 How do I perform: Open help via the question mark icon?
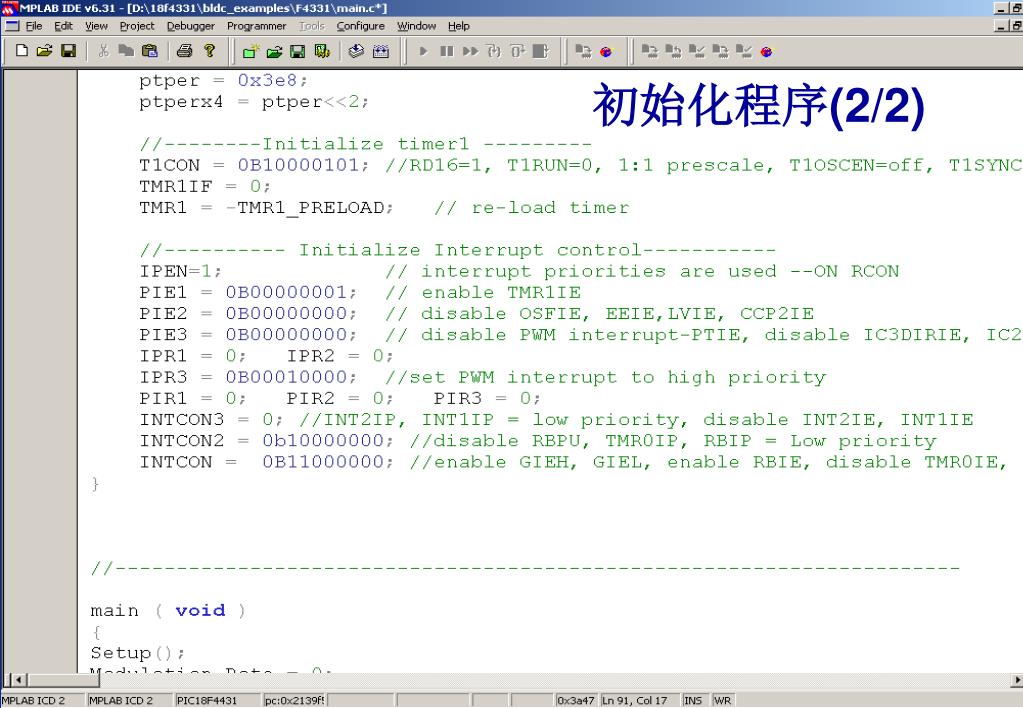click(209, 51)
